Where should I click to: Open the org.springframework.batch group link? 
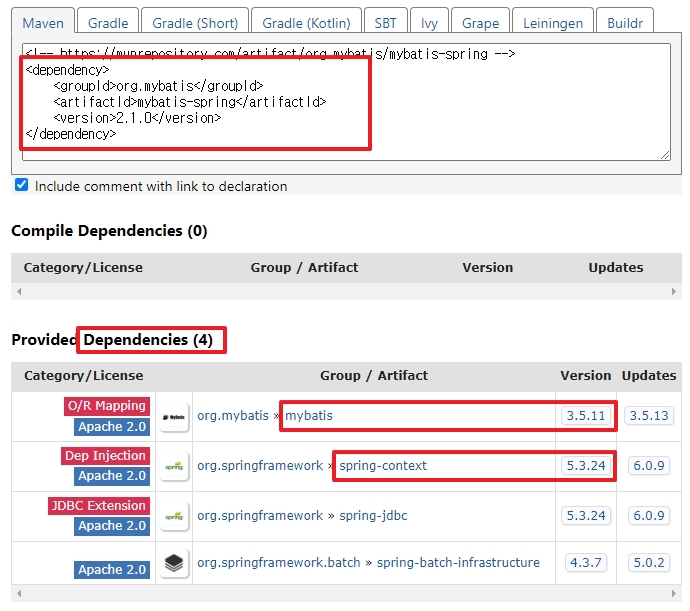(279, 563)
